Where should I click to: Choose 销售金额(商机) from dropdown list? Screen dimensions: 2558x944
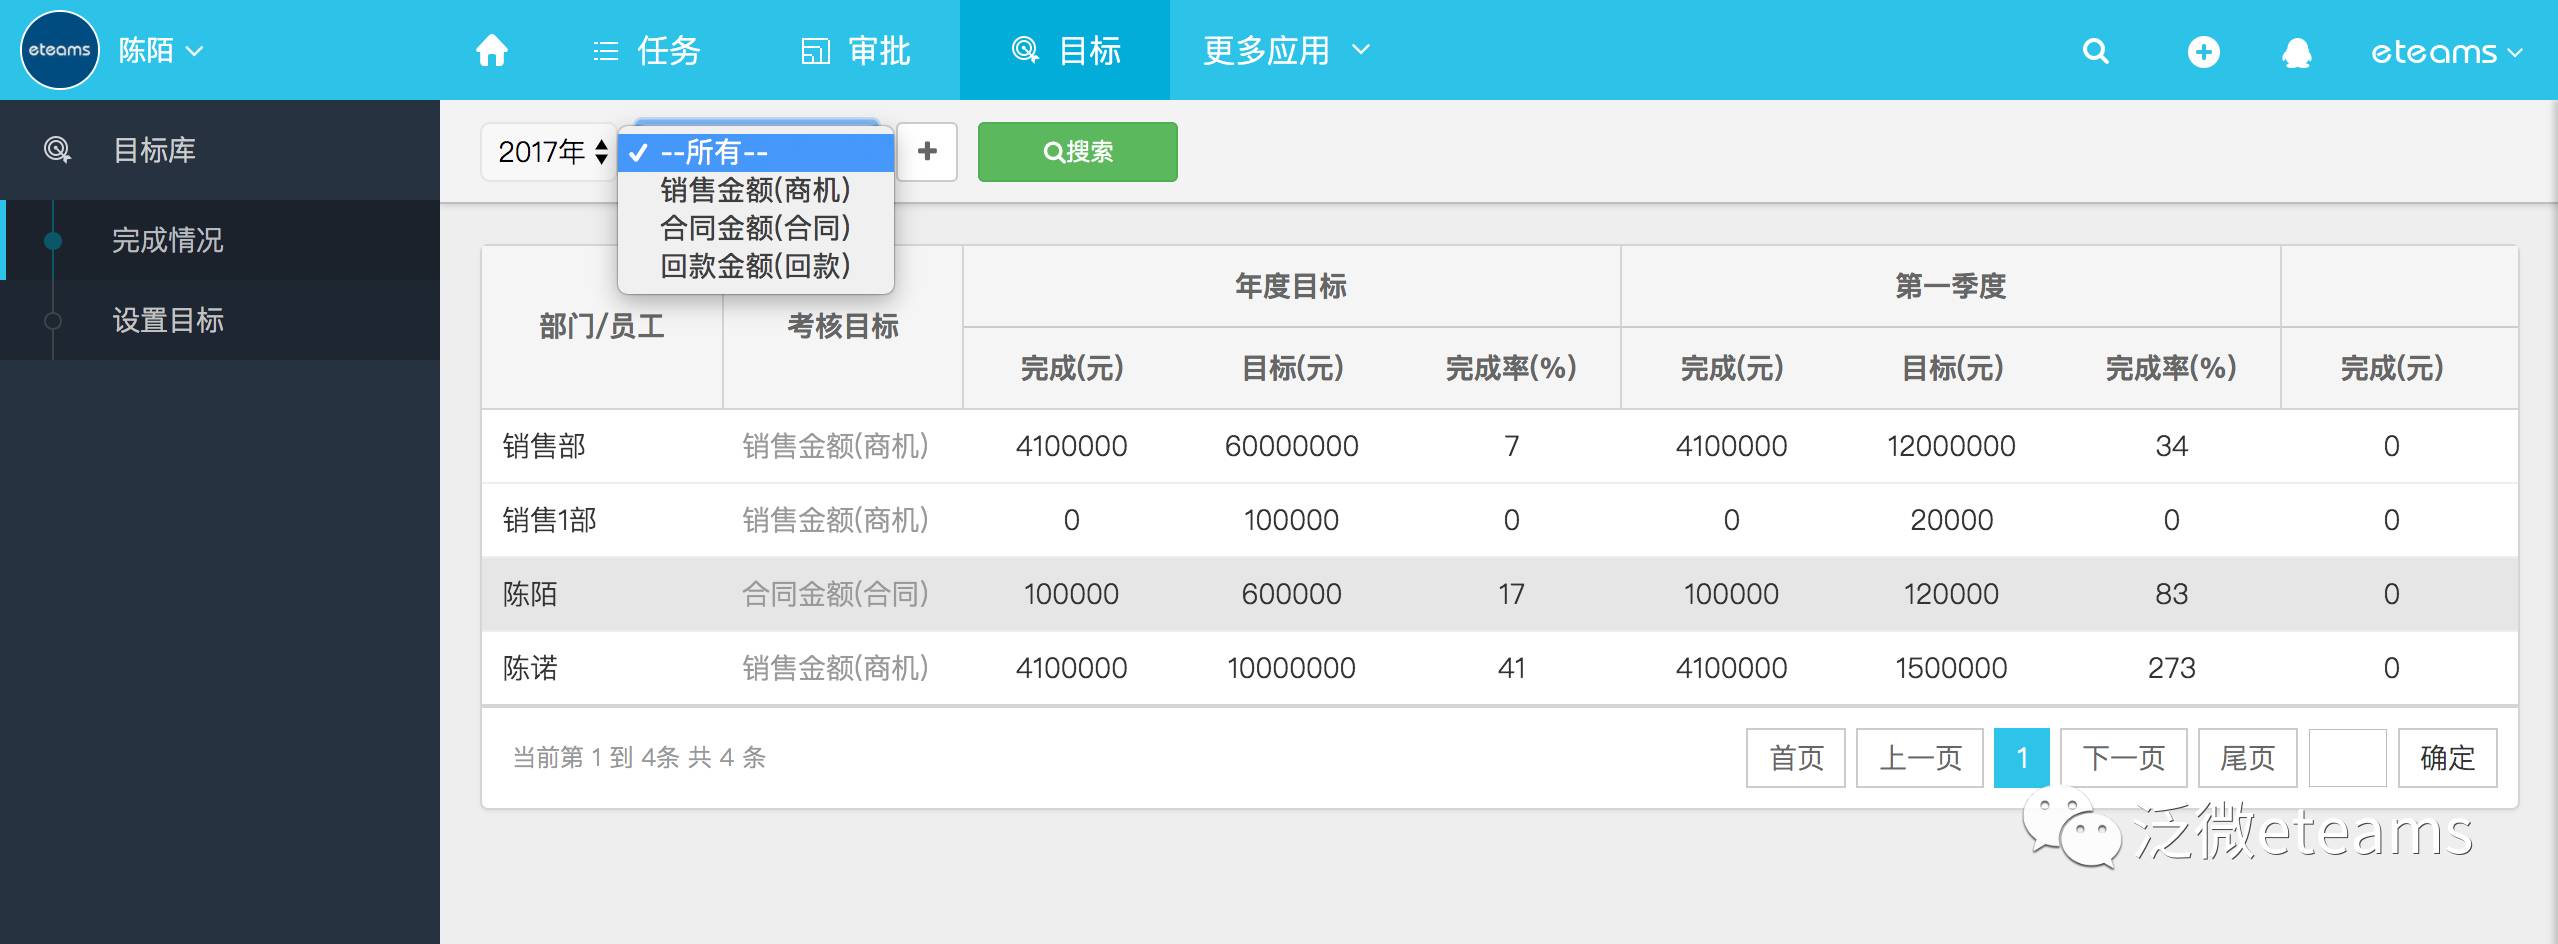tap(756, 190)
